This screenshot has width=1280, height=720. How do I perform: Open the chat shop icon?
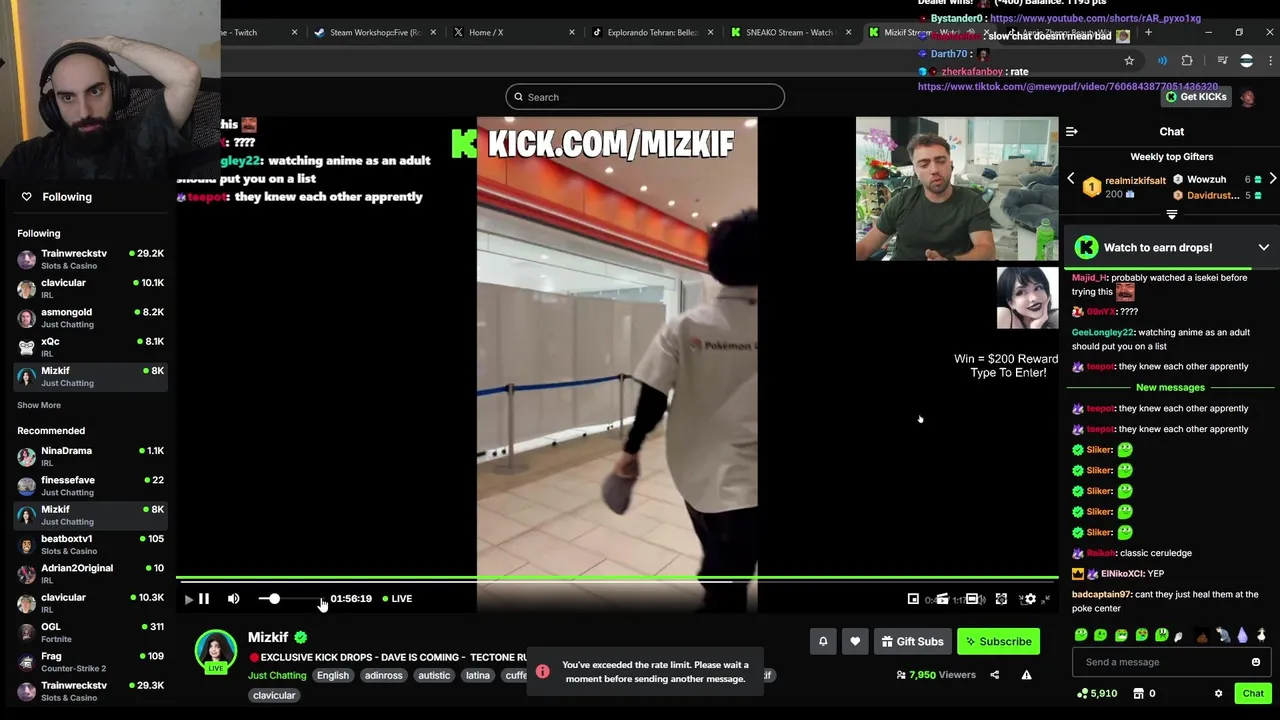click(x=1138, y=693)
